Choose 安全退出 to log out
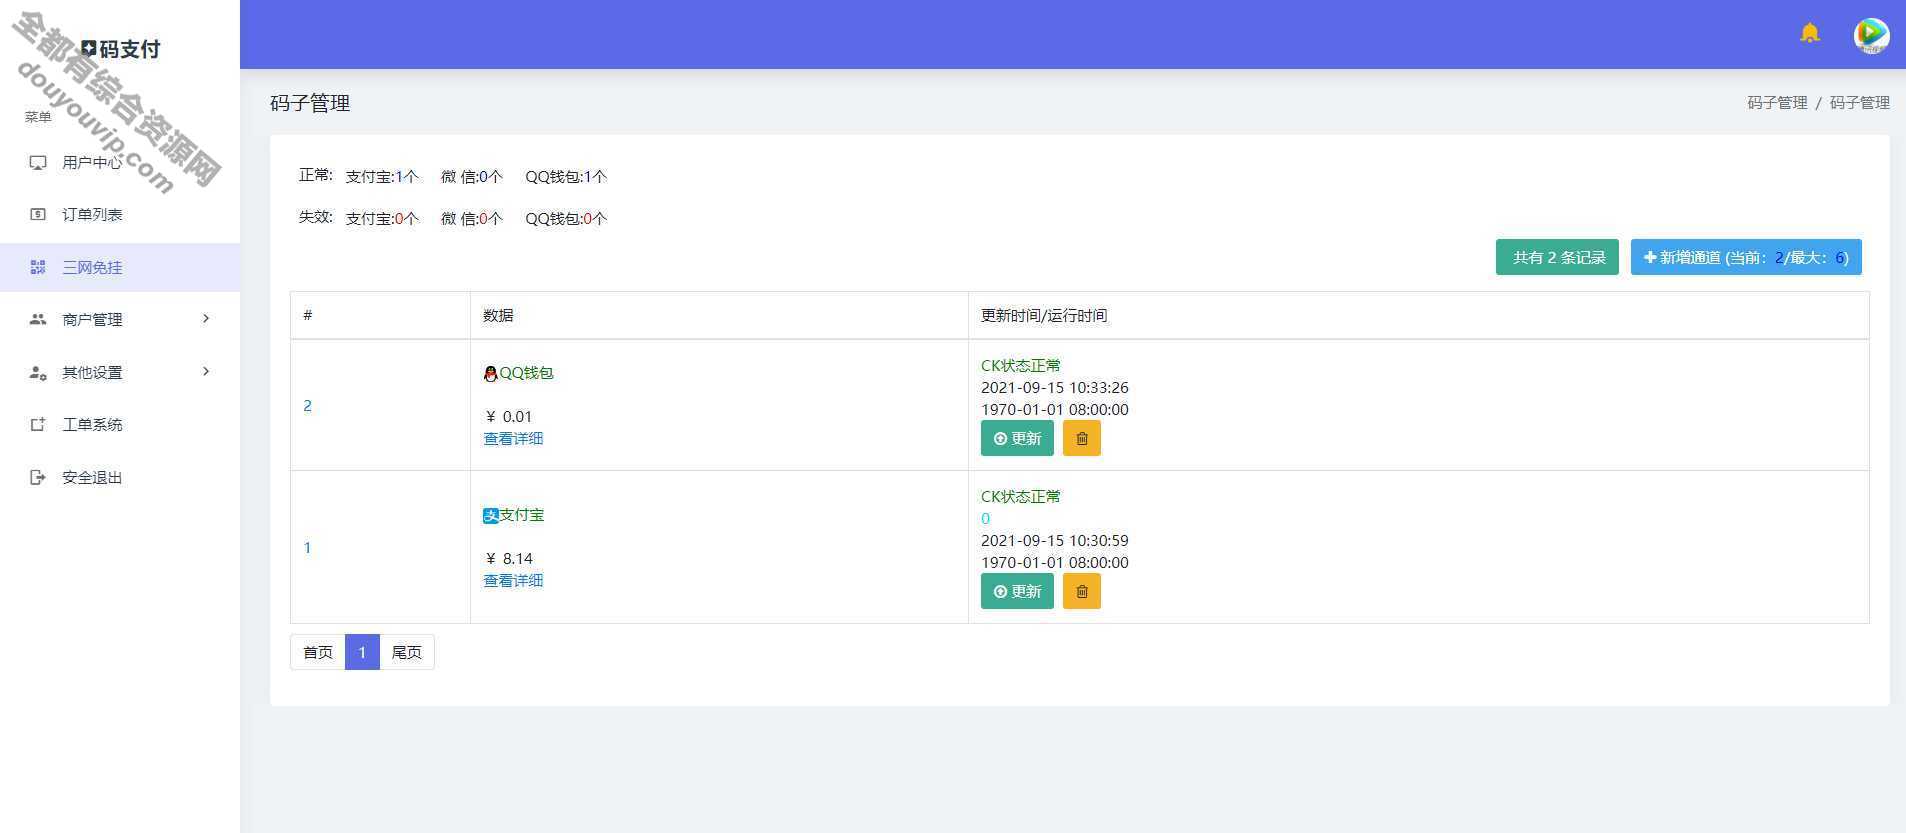Image resolution: width=1906 pixels, height=833 pixels. point(120,477)
